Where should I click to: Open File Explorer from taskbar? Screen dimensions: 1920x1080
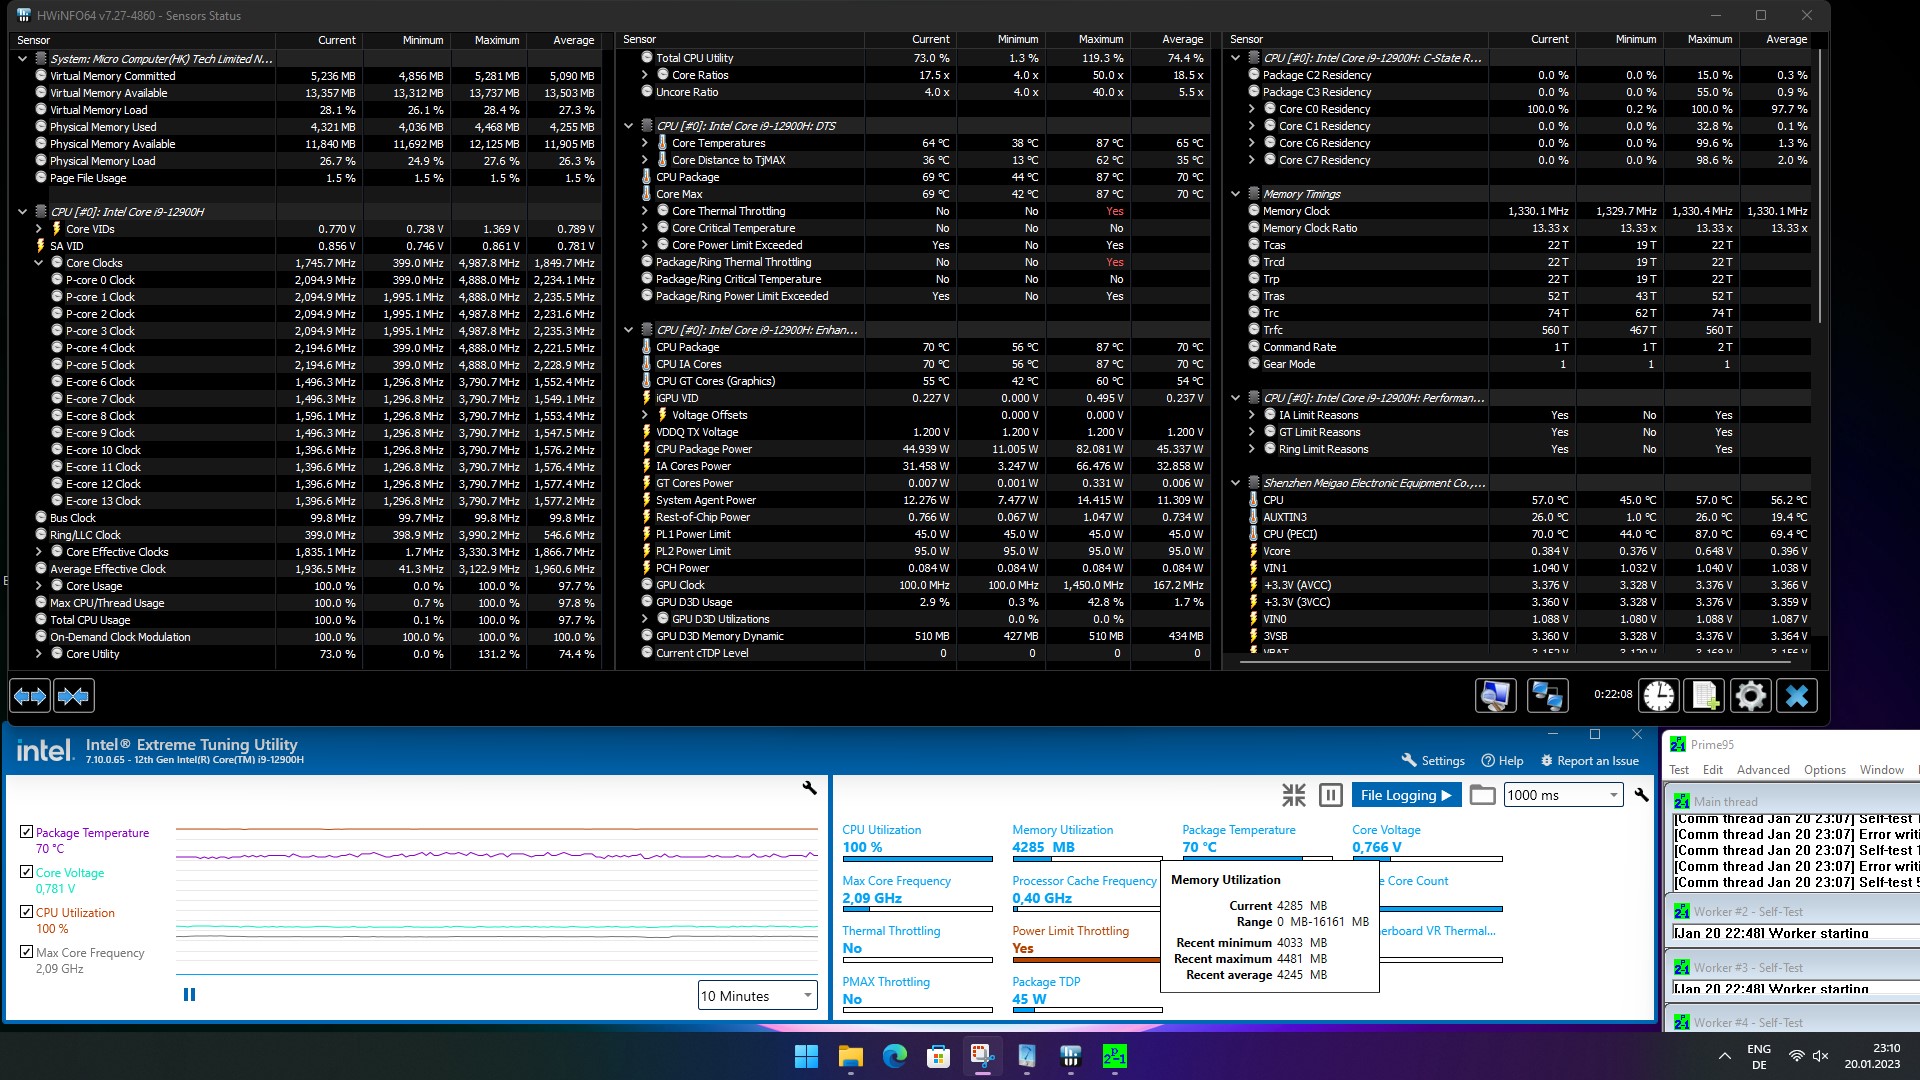(x=850, y=1056)
